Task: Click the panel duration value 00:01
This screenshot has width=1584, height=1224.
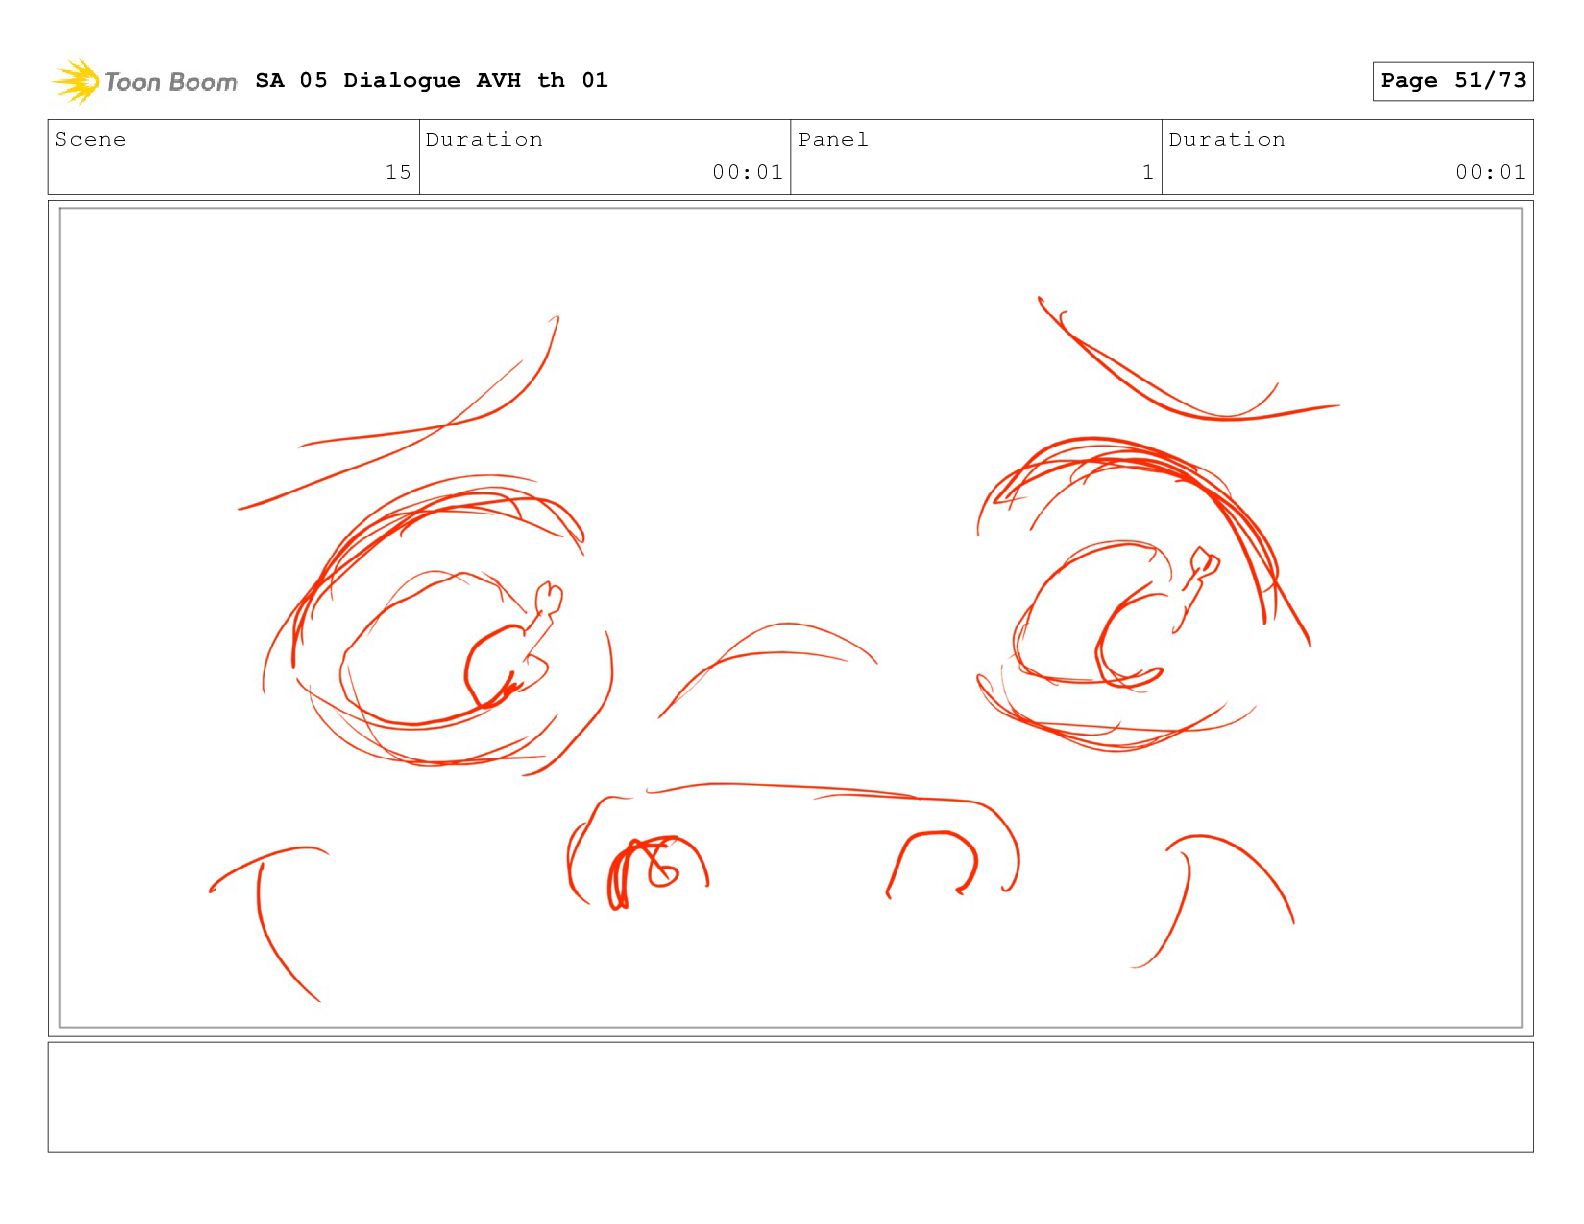Action: coord(1490,172)
